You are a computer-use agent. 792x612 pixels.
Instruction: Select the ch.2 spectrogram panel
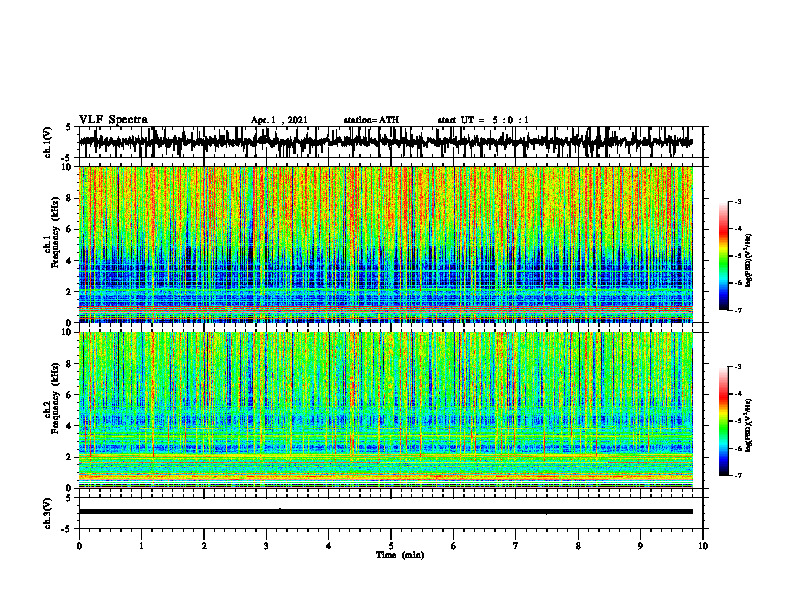(386, 410)
